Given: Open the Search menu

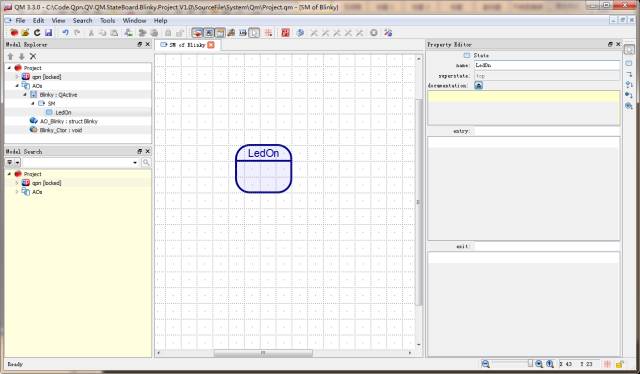Looking at the screenshot, I should coord(82,20).
